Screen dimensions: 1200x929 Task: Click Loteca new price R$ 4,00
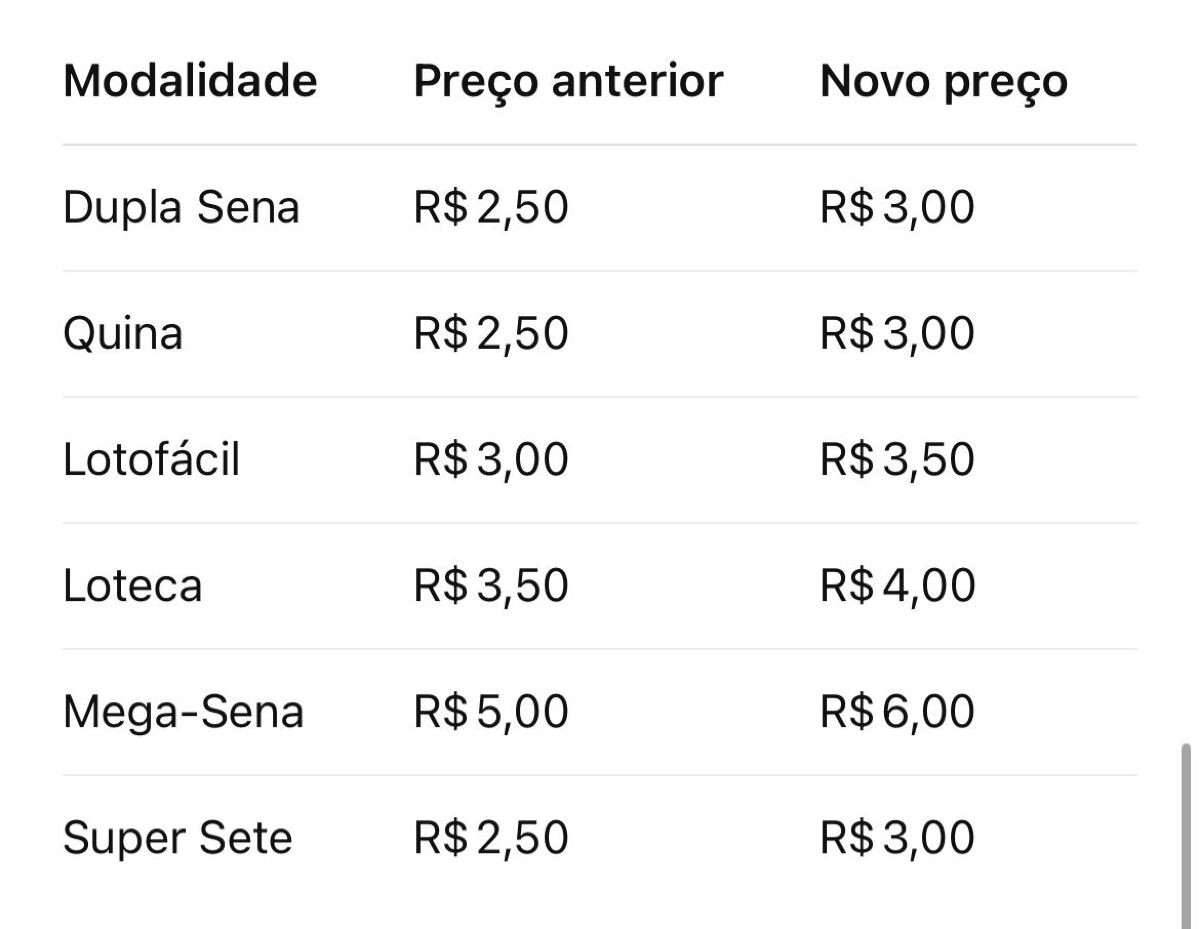coord(897,586)
